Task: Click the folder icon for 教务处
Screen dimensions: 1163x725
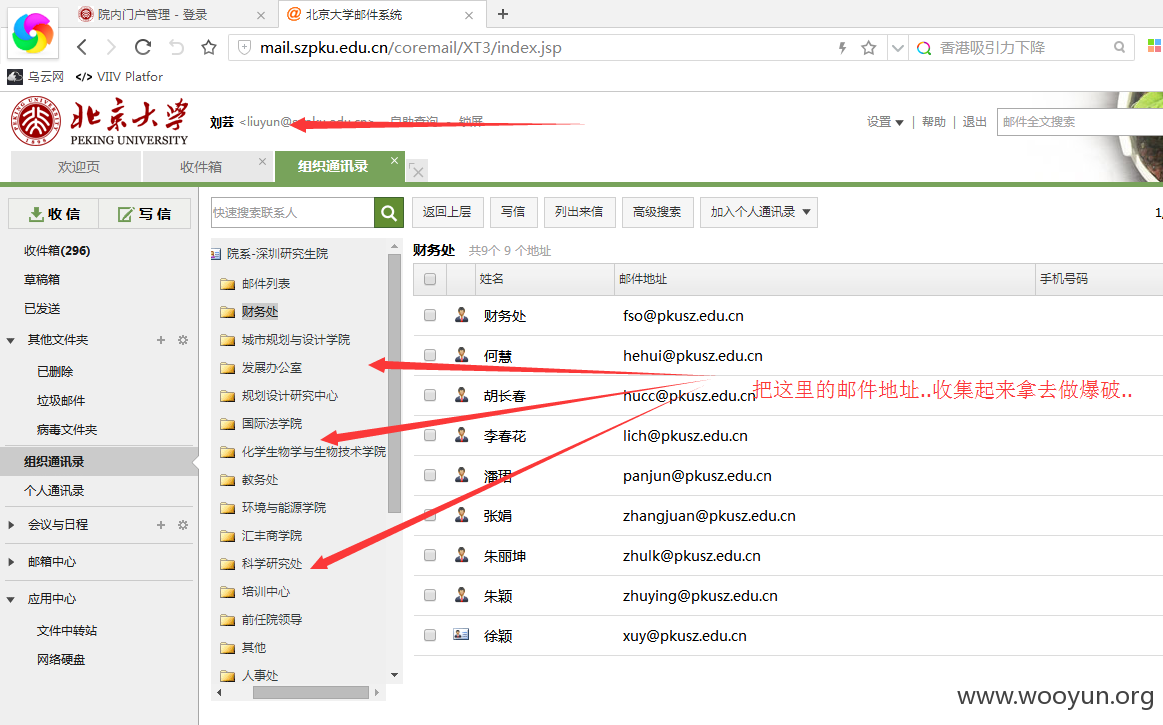Action: (227, 480)
